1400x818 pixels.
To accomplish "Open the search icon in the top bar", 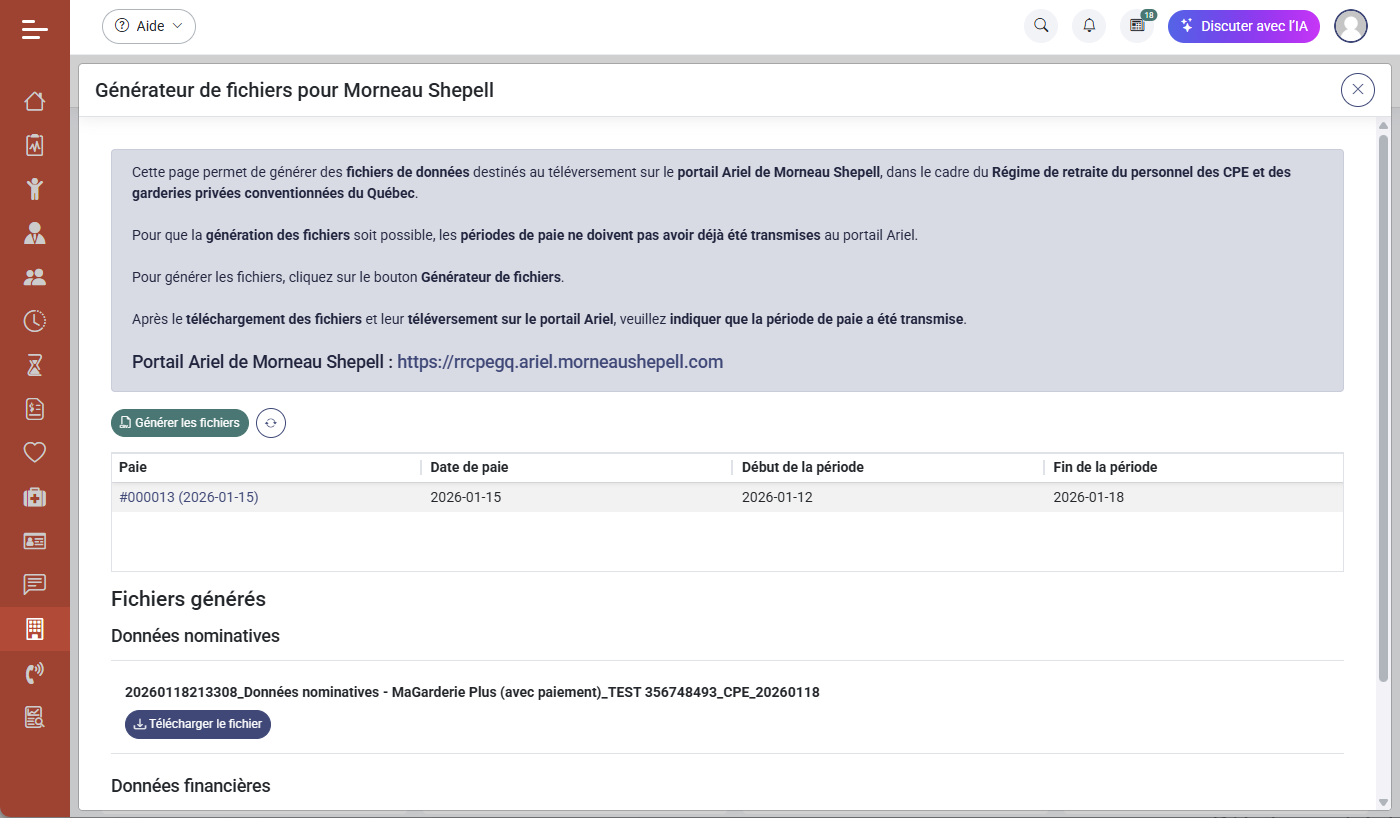I will (x=1040, y=26).
